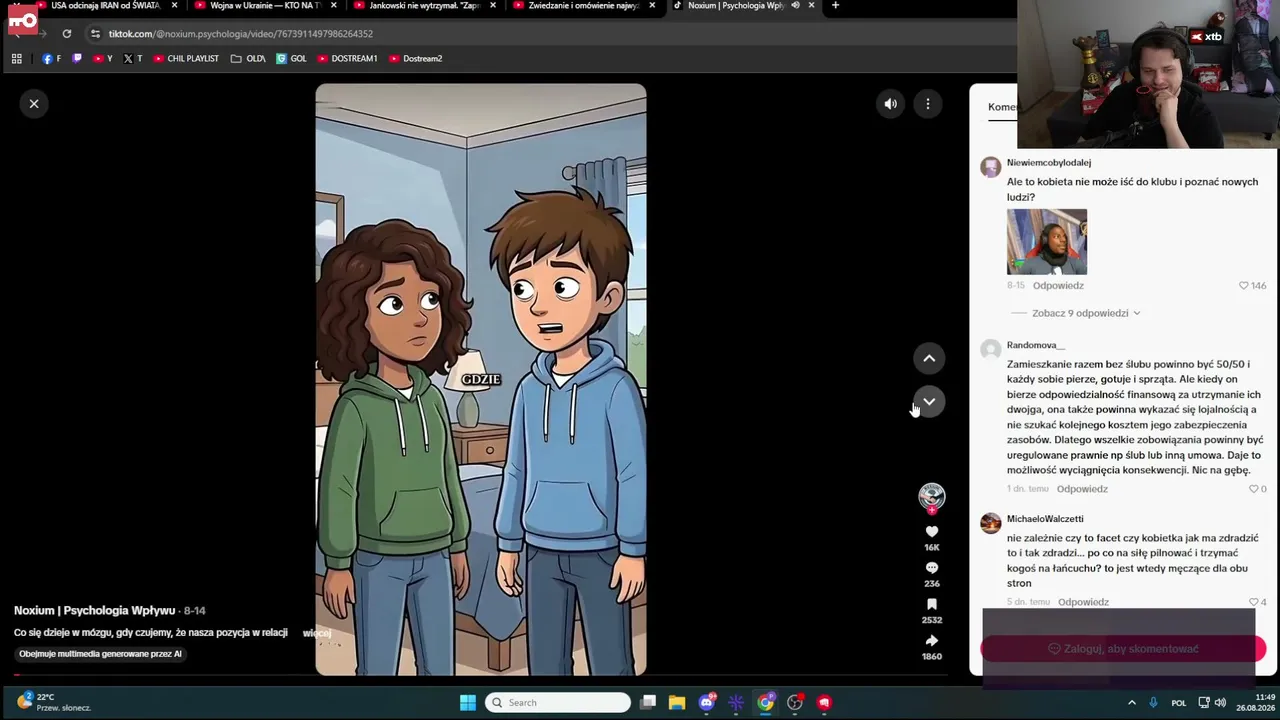Click the taskbar Search box
Screen dimensions: 1280x720
[x=558, y=703]
